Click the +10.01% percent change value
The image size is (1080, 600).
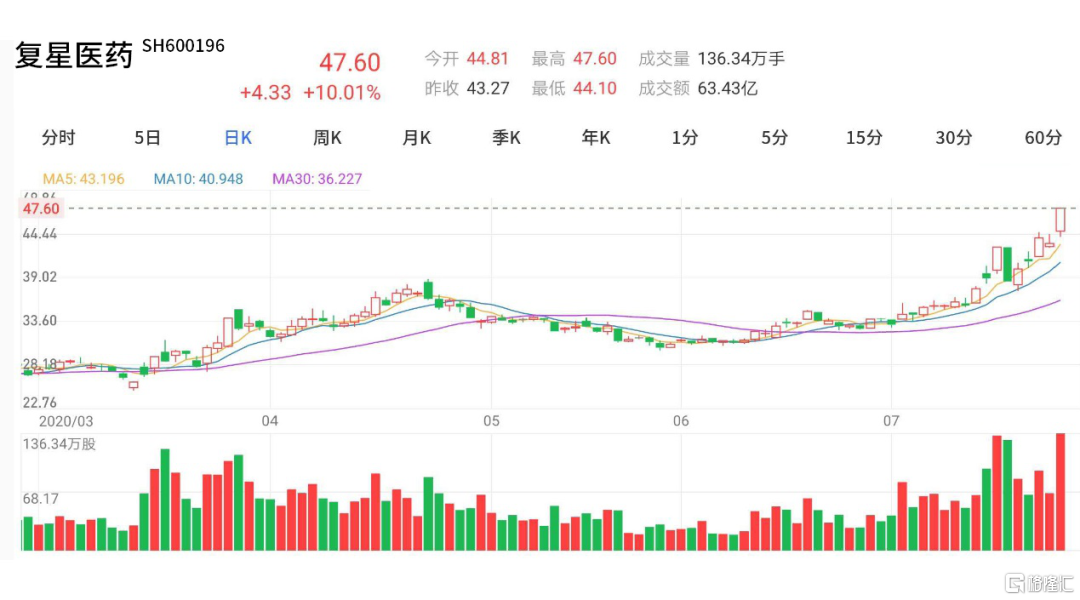click(x=342, y=92)
